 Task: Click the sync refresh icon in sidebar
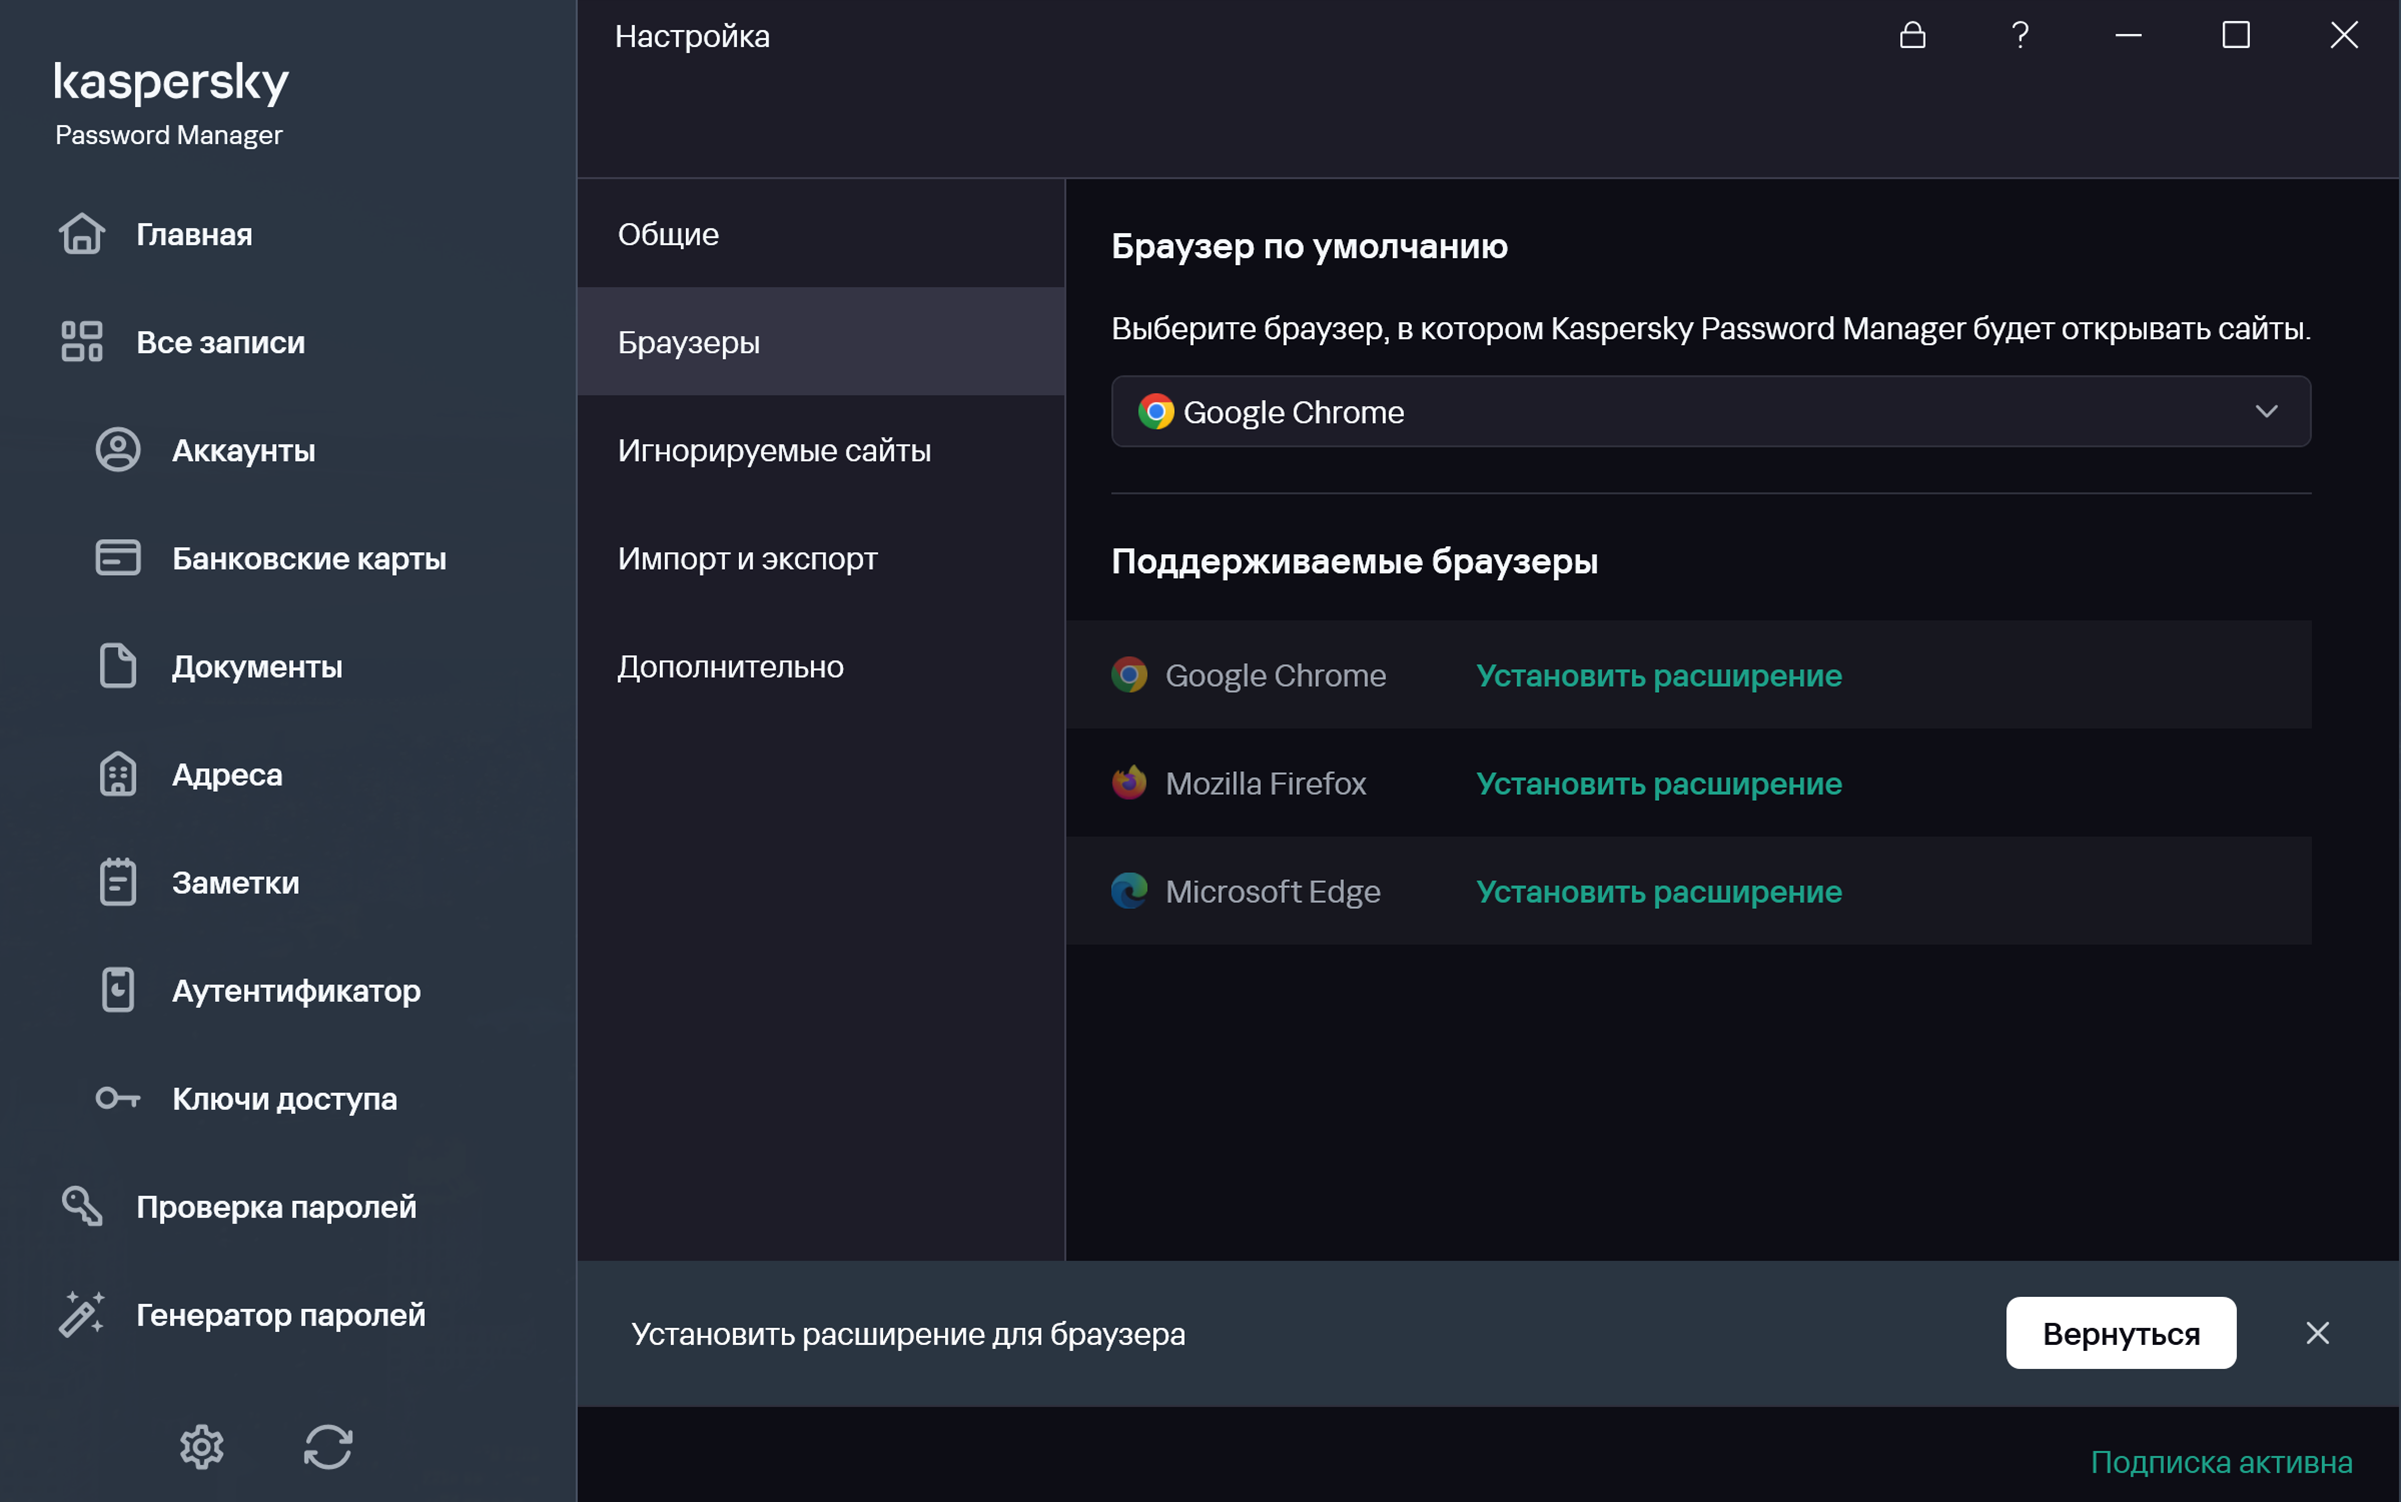[328, 1446]
